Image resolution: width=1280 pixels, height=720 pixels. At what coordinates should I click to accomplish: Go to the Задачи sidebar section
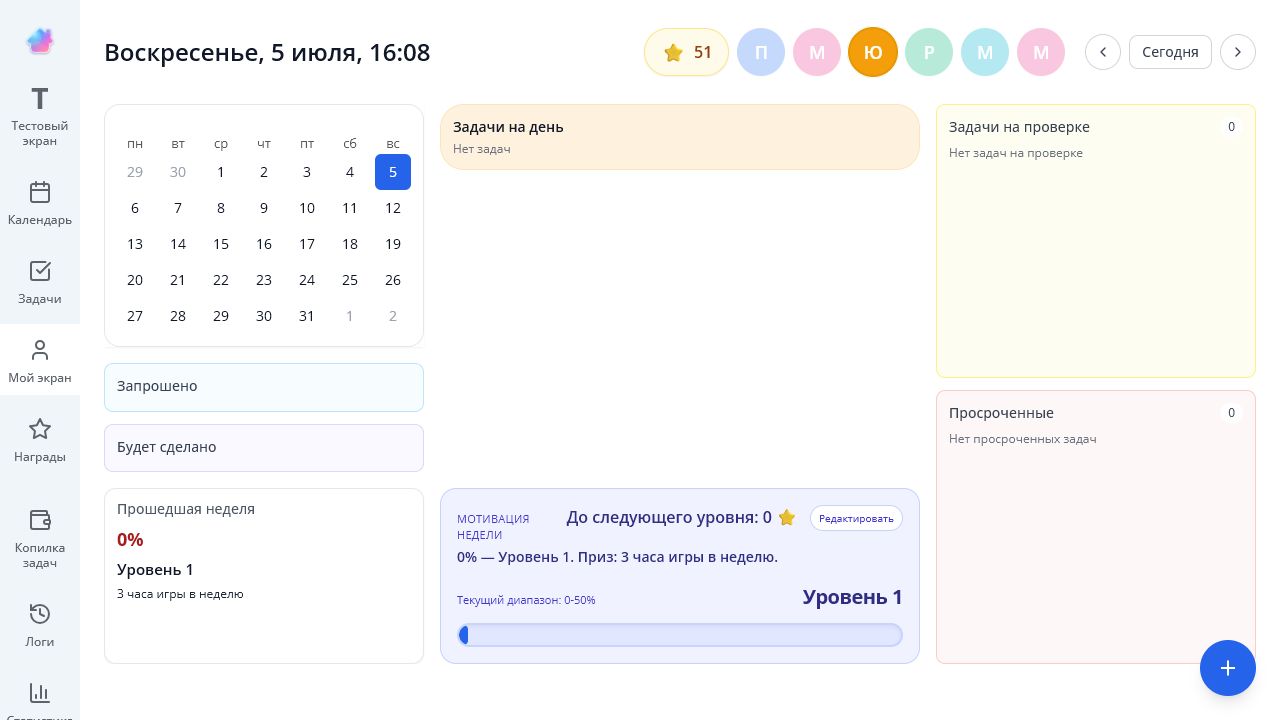(x=40, y=283)
